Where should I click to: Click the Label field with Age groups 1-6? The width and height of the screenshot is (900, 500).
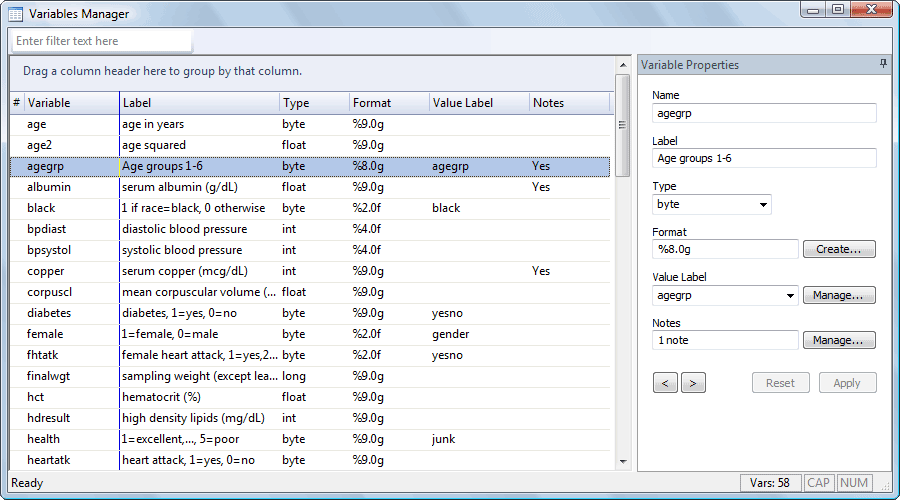click(764, 158)
